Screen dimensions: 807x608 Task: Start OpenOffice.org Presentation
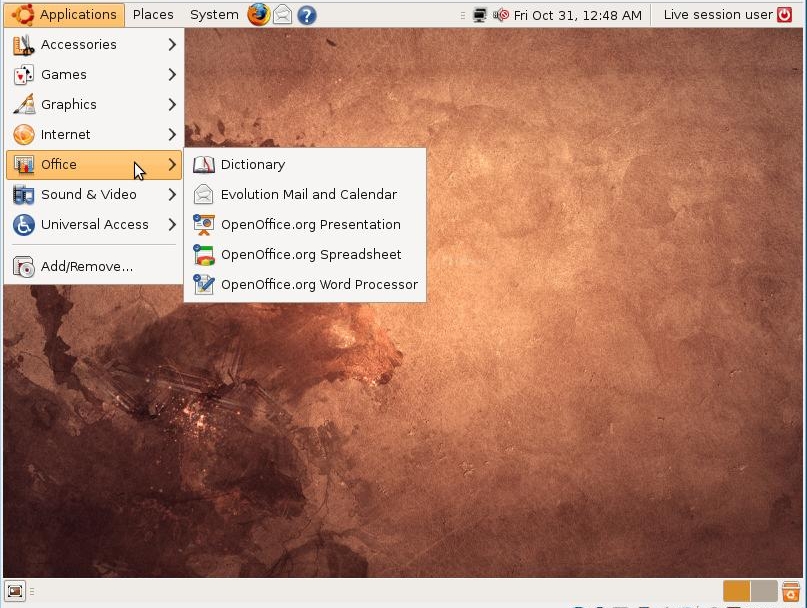pyautogui.click(x=305, y=225)
